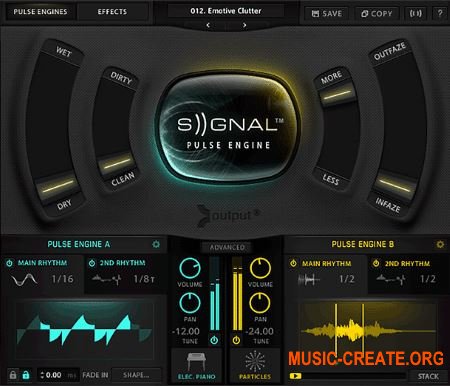Click the waveform icon under Engine B Main Rhythm

[x=309, y=279]
